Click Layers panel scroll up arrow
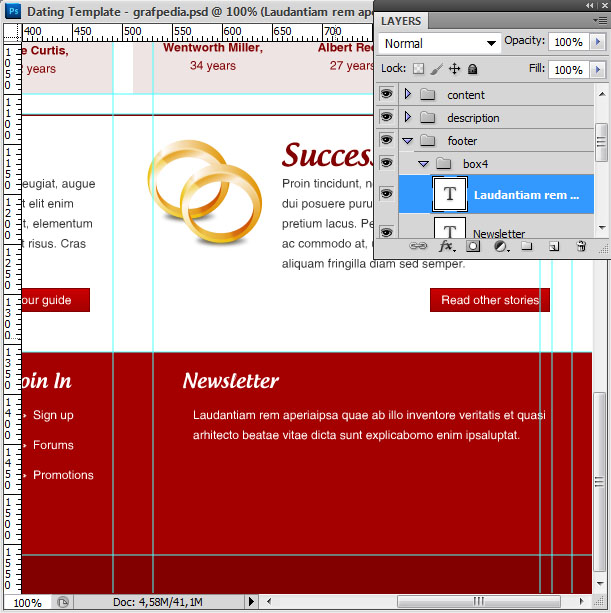The width and height of the screenshot is (611, 613). [x=602, y=94]
